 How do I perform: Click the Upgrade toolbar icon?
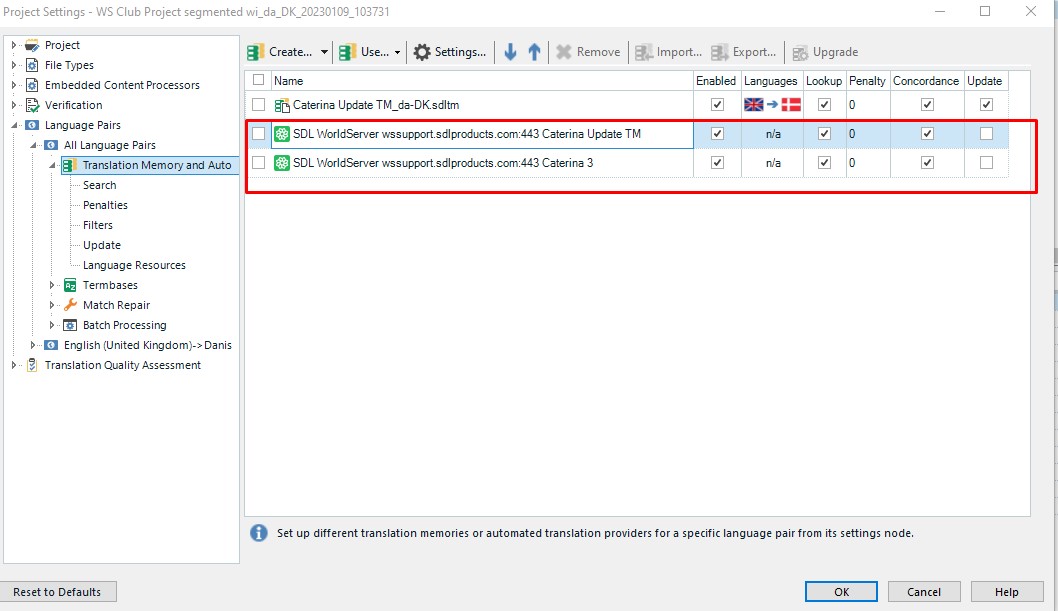[x=801, y=52]
